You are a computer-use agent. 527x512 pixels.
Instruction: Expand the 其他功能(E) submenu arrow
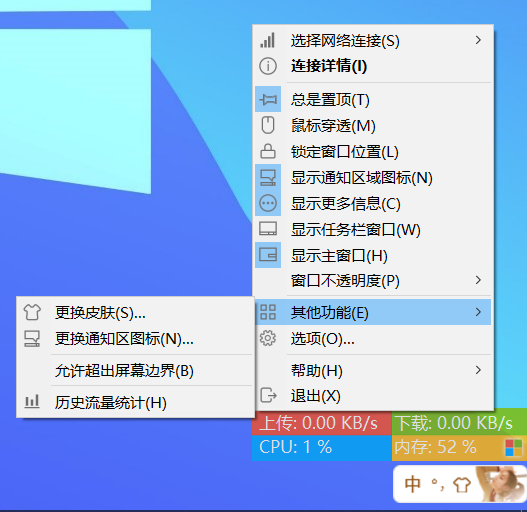click(x=478, y=312)
